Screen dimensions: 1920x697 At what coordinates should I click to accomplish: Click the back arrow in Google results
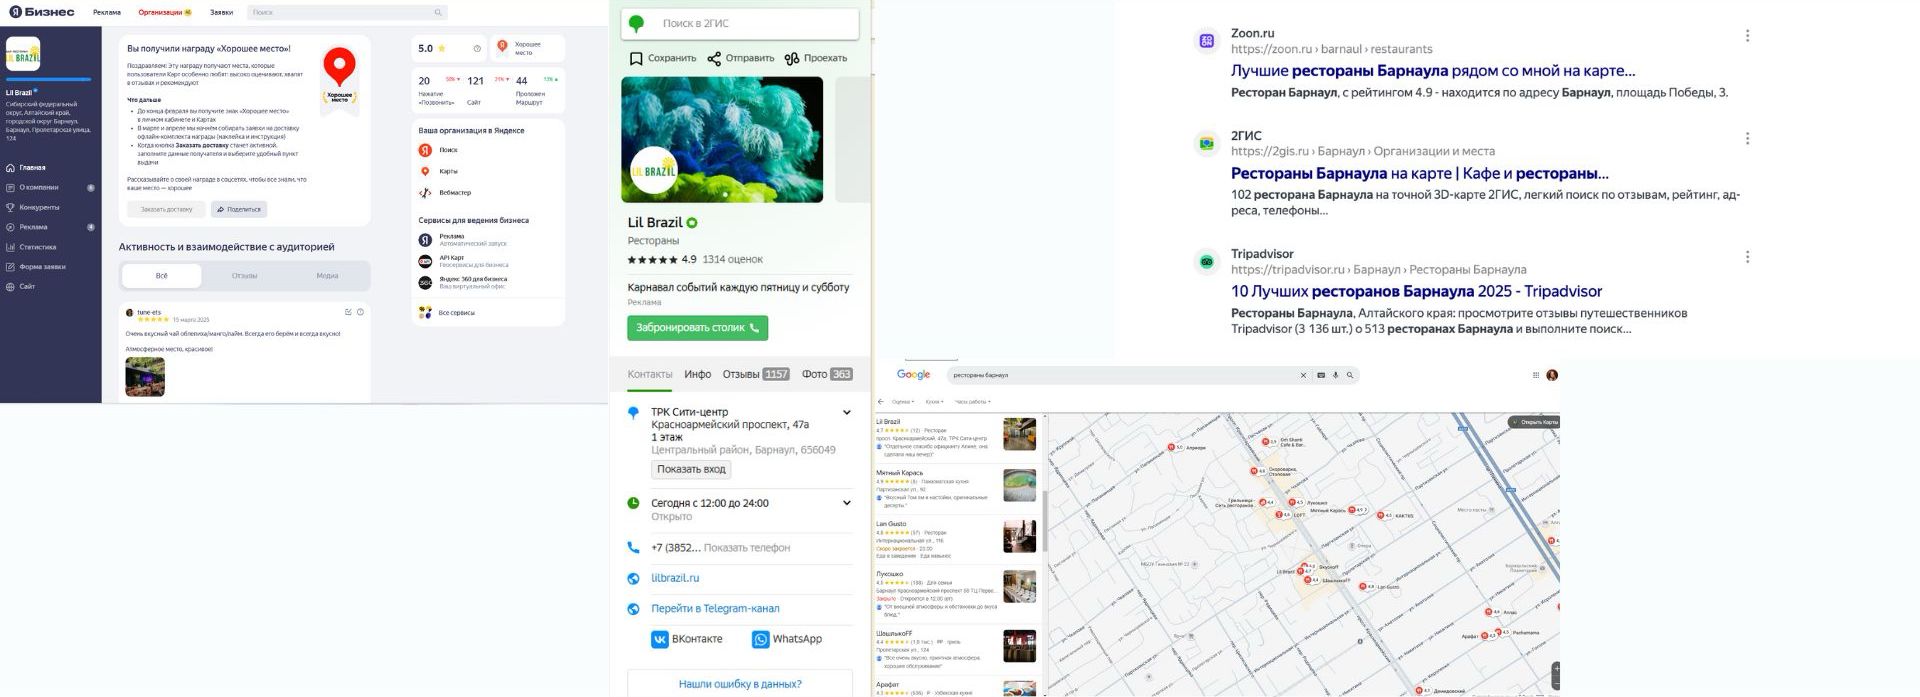coord(881,401)
